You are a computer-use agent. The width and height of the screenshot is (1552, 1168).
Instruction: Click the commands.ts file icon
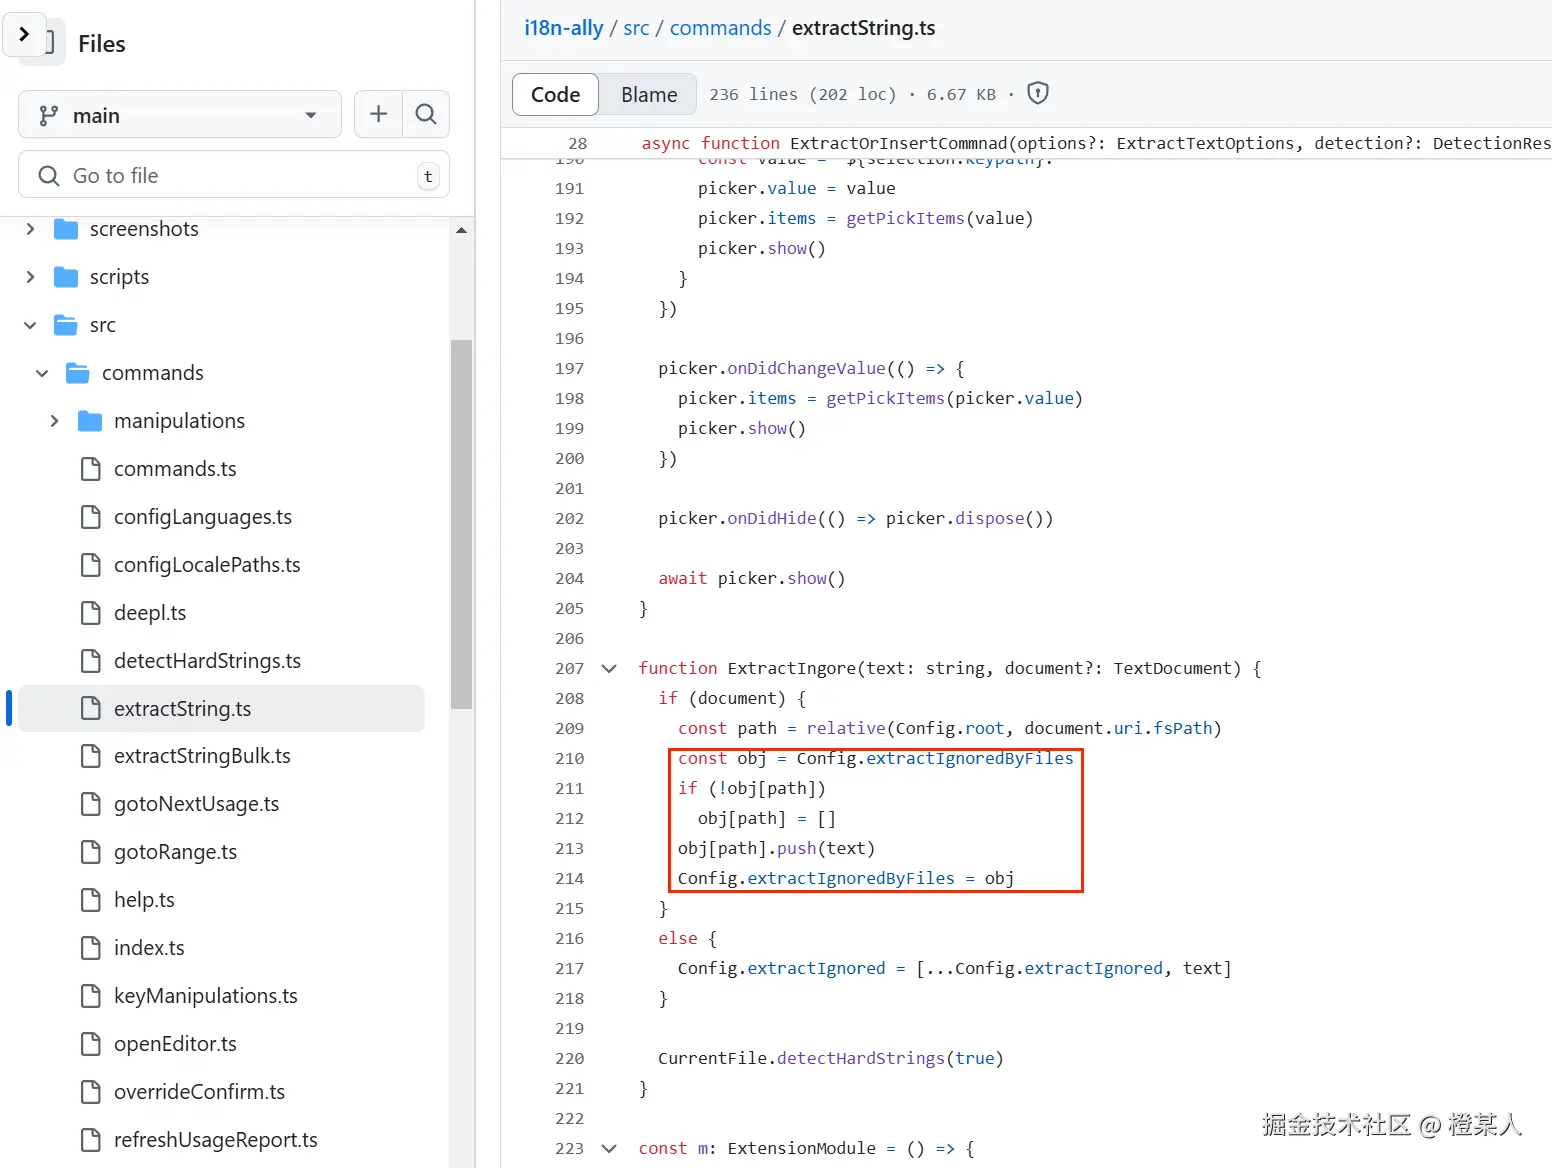91,469
